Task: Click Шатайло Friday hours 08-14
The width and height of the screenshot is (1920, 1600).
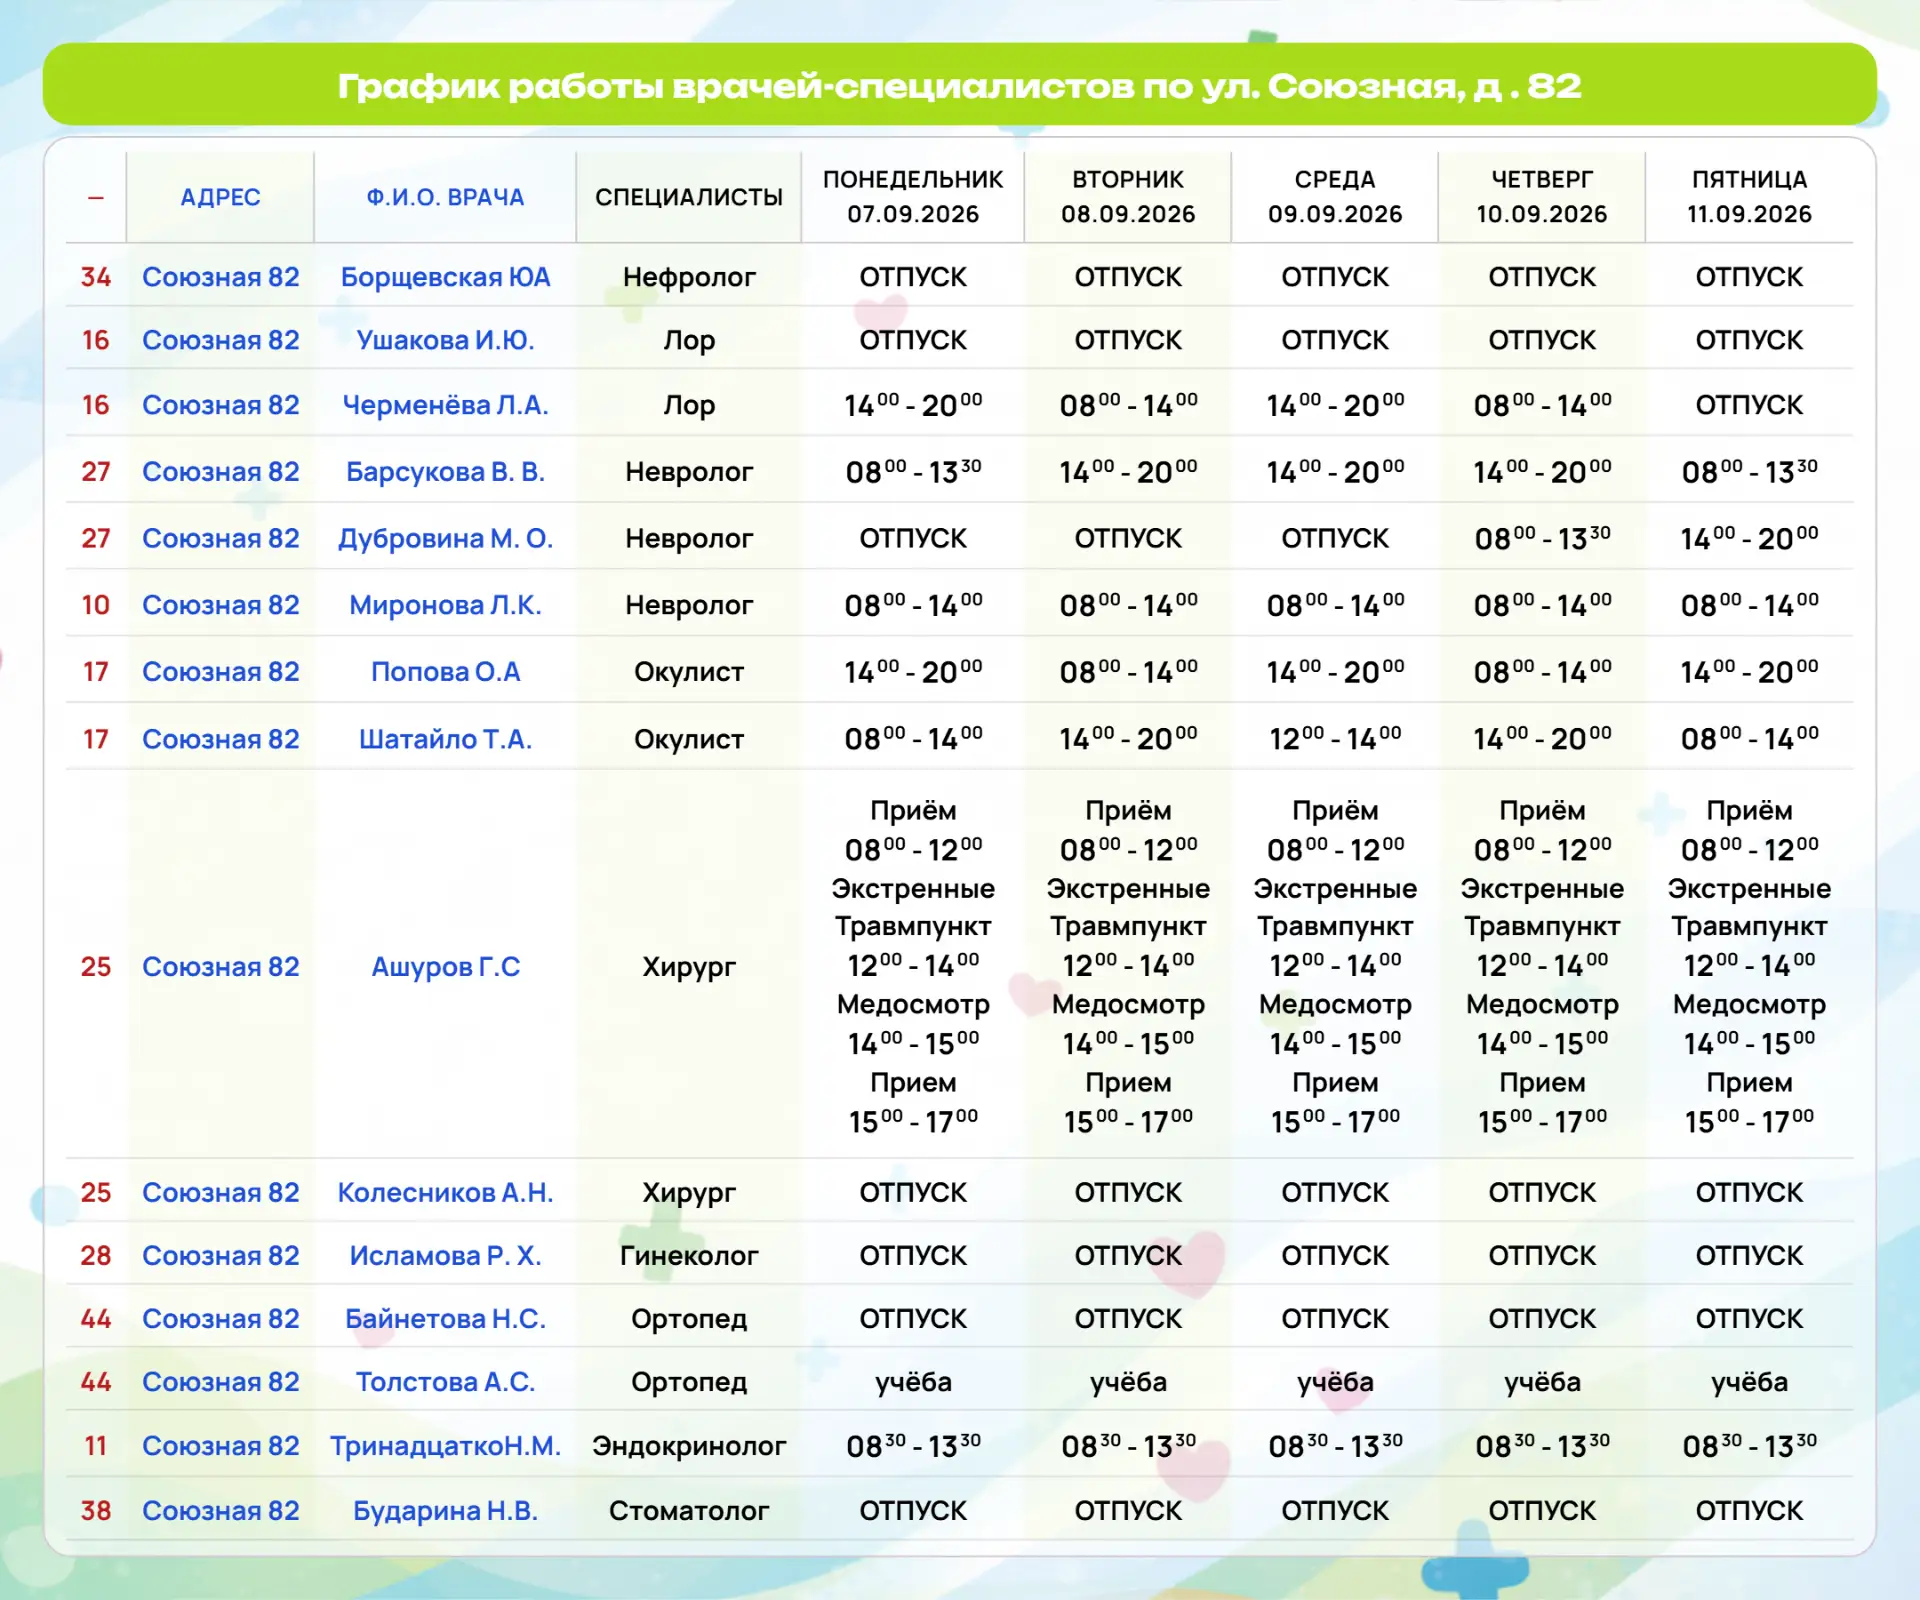Action: [x=1749, y=738]
